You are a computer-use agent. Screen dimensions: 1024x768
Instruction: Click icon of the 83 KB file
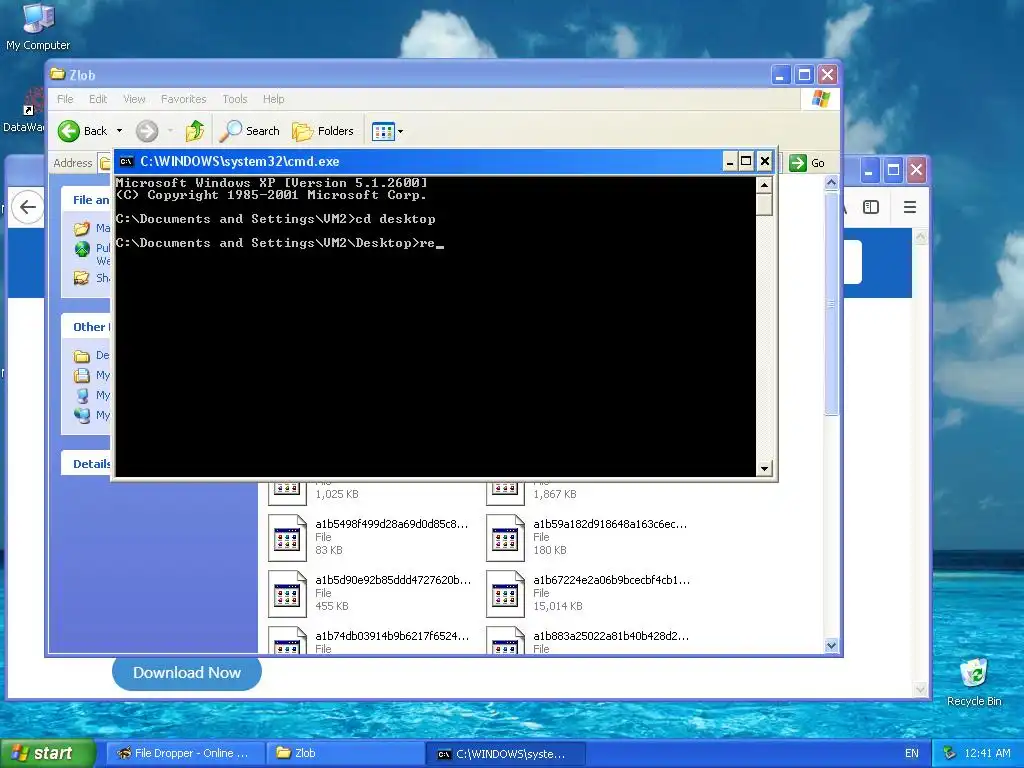(x=287, y=538)
